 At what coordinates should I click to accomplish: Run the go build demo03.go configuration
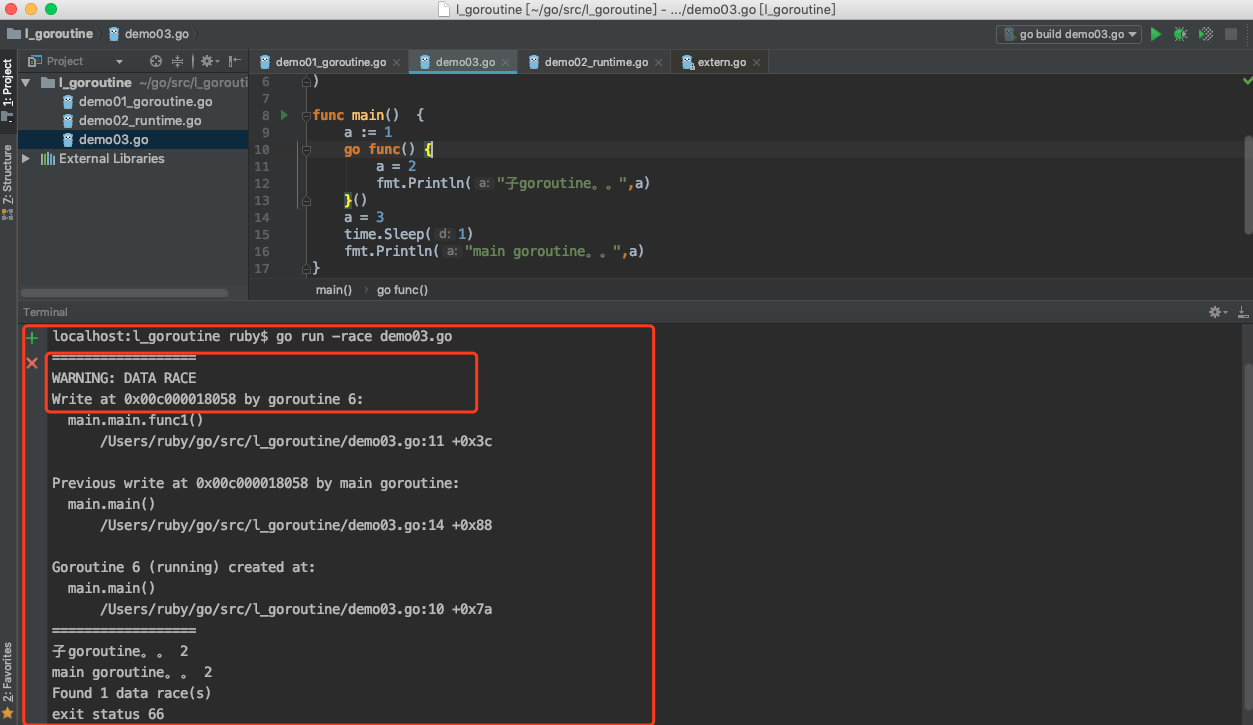point(1156,34)
